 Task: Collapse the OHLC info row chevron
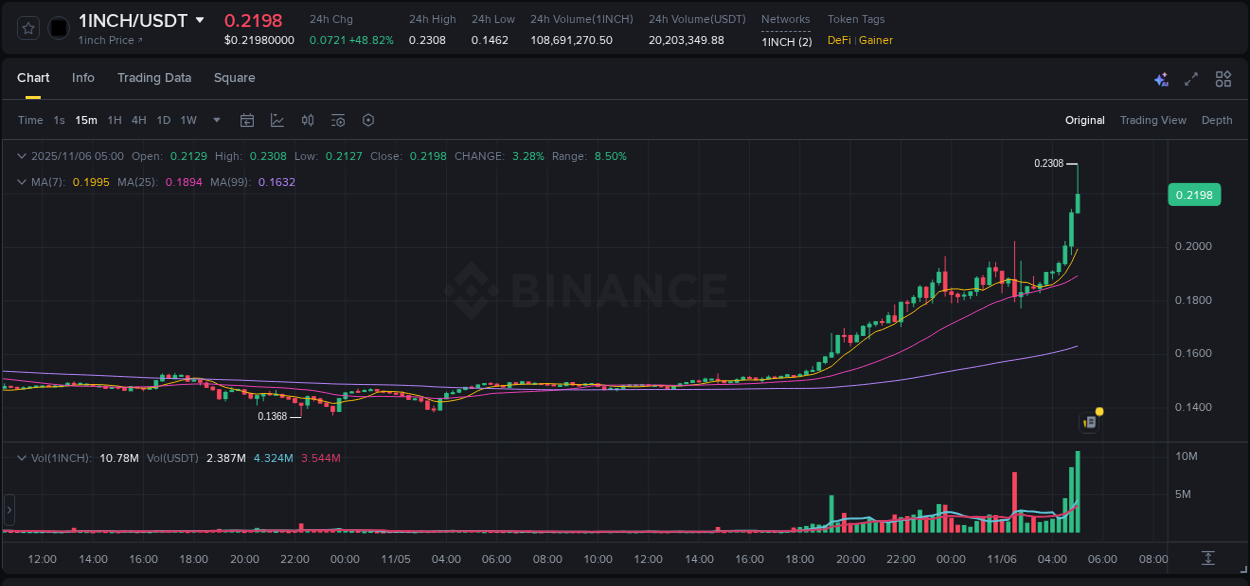(x=21, y=156)
